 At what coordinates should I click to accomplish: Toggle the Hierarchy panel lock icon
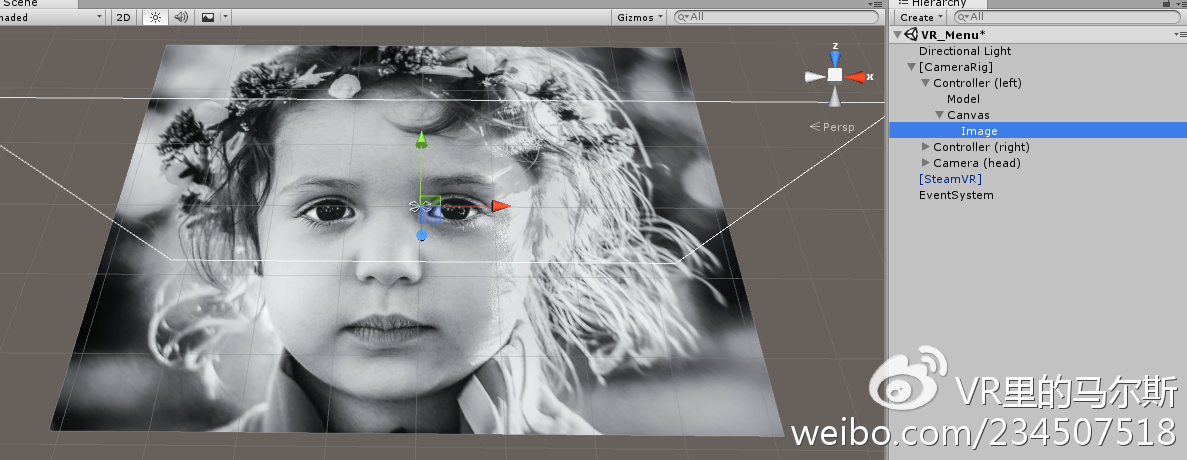point(1166,4)
